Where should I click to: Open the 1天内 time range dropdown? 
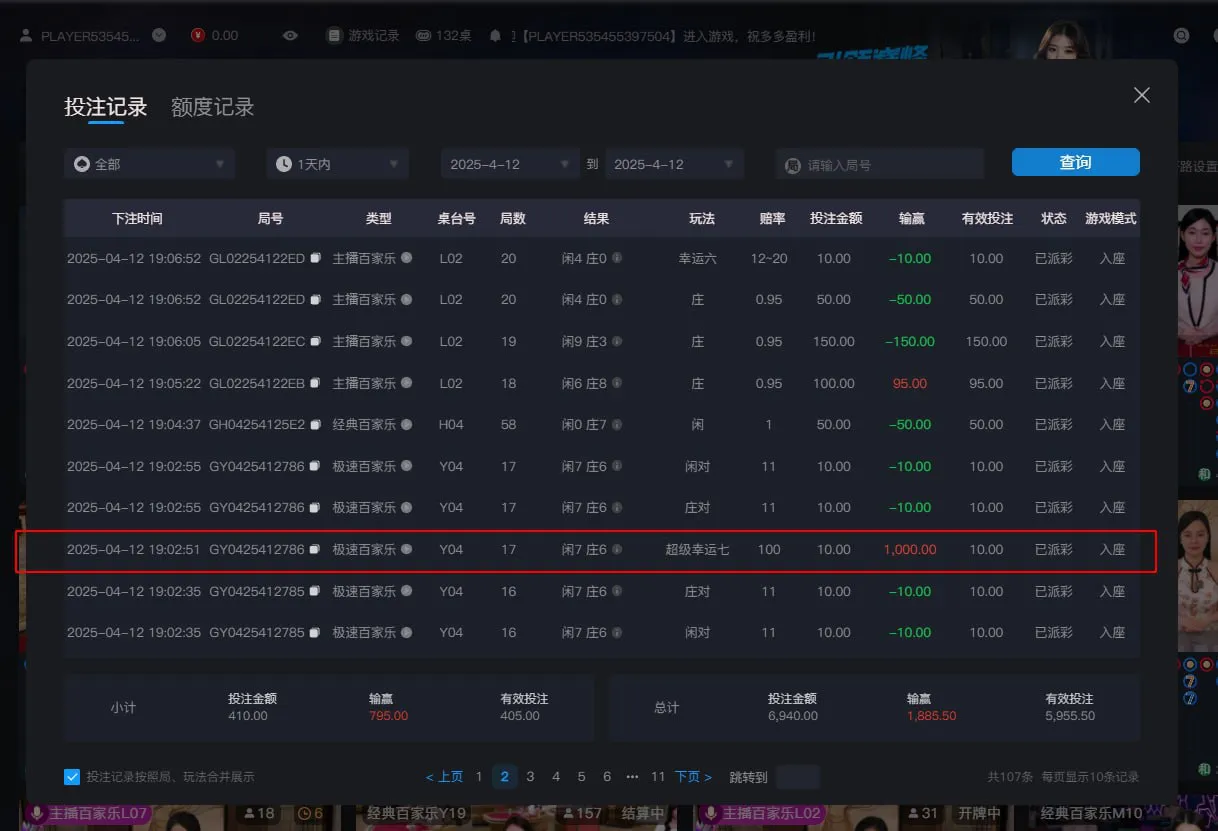(x=337, y=162)
